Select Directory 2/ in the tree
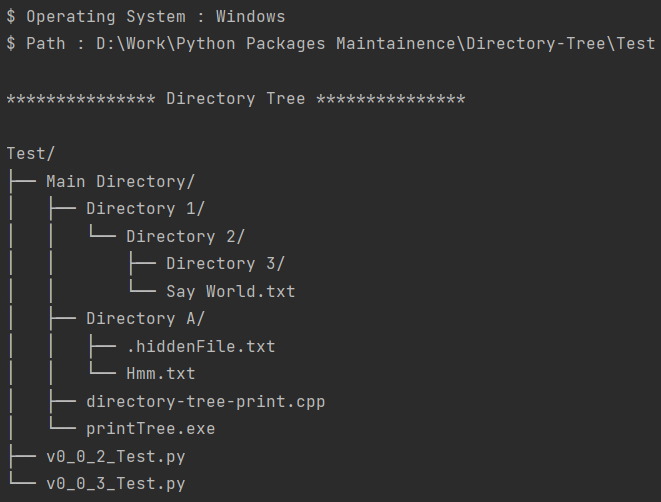The width and height of the screenshot is (661, 502). click(185, 236)
